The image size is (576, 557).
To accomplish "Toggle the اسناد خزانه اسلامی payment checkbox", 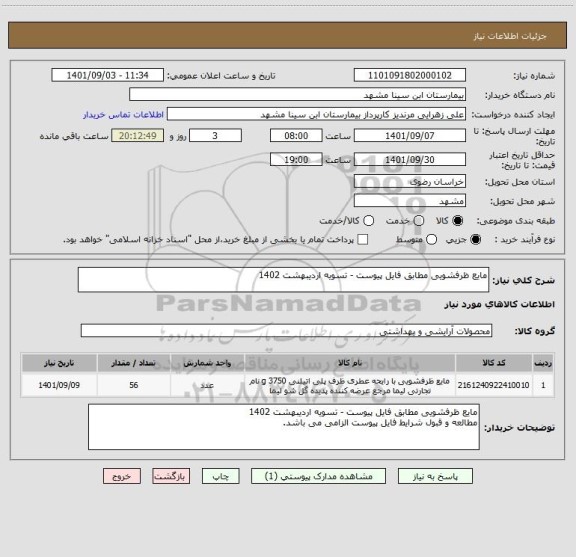I will tap(363, 240).
